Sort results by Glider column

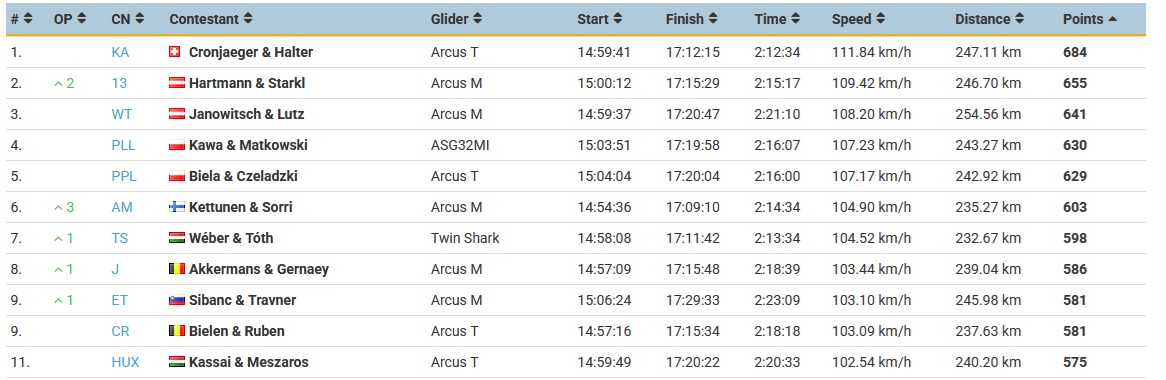pyautogui.click(x=457, y=19)
